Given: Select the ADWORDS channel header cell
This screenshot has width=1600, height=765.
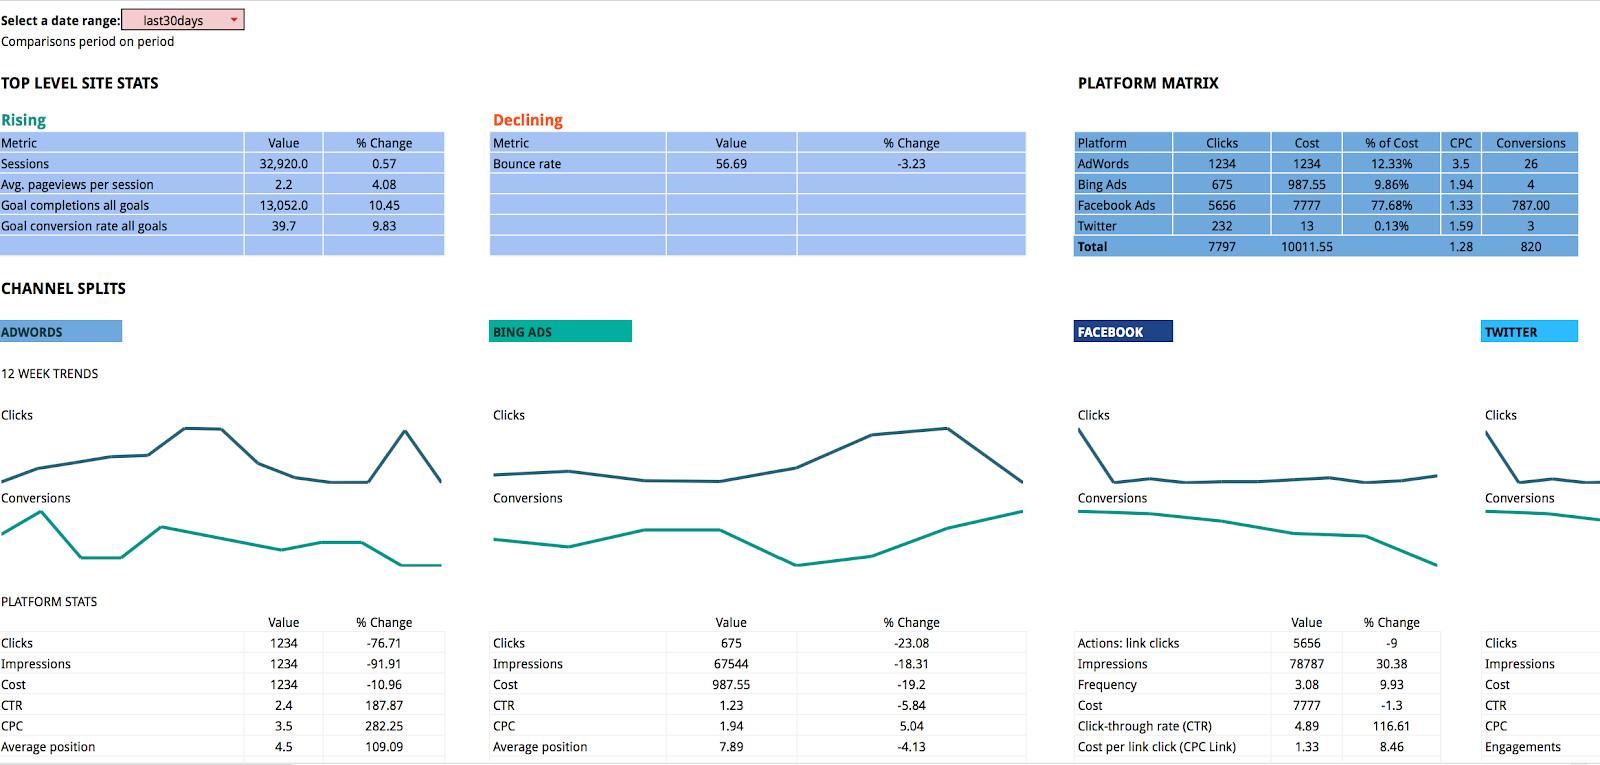Looking at the screenshot, I should tap(61, 332).
